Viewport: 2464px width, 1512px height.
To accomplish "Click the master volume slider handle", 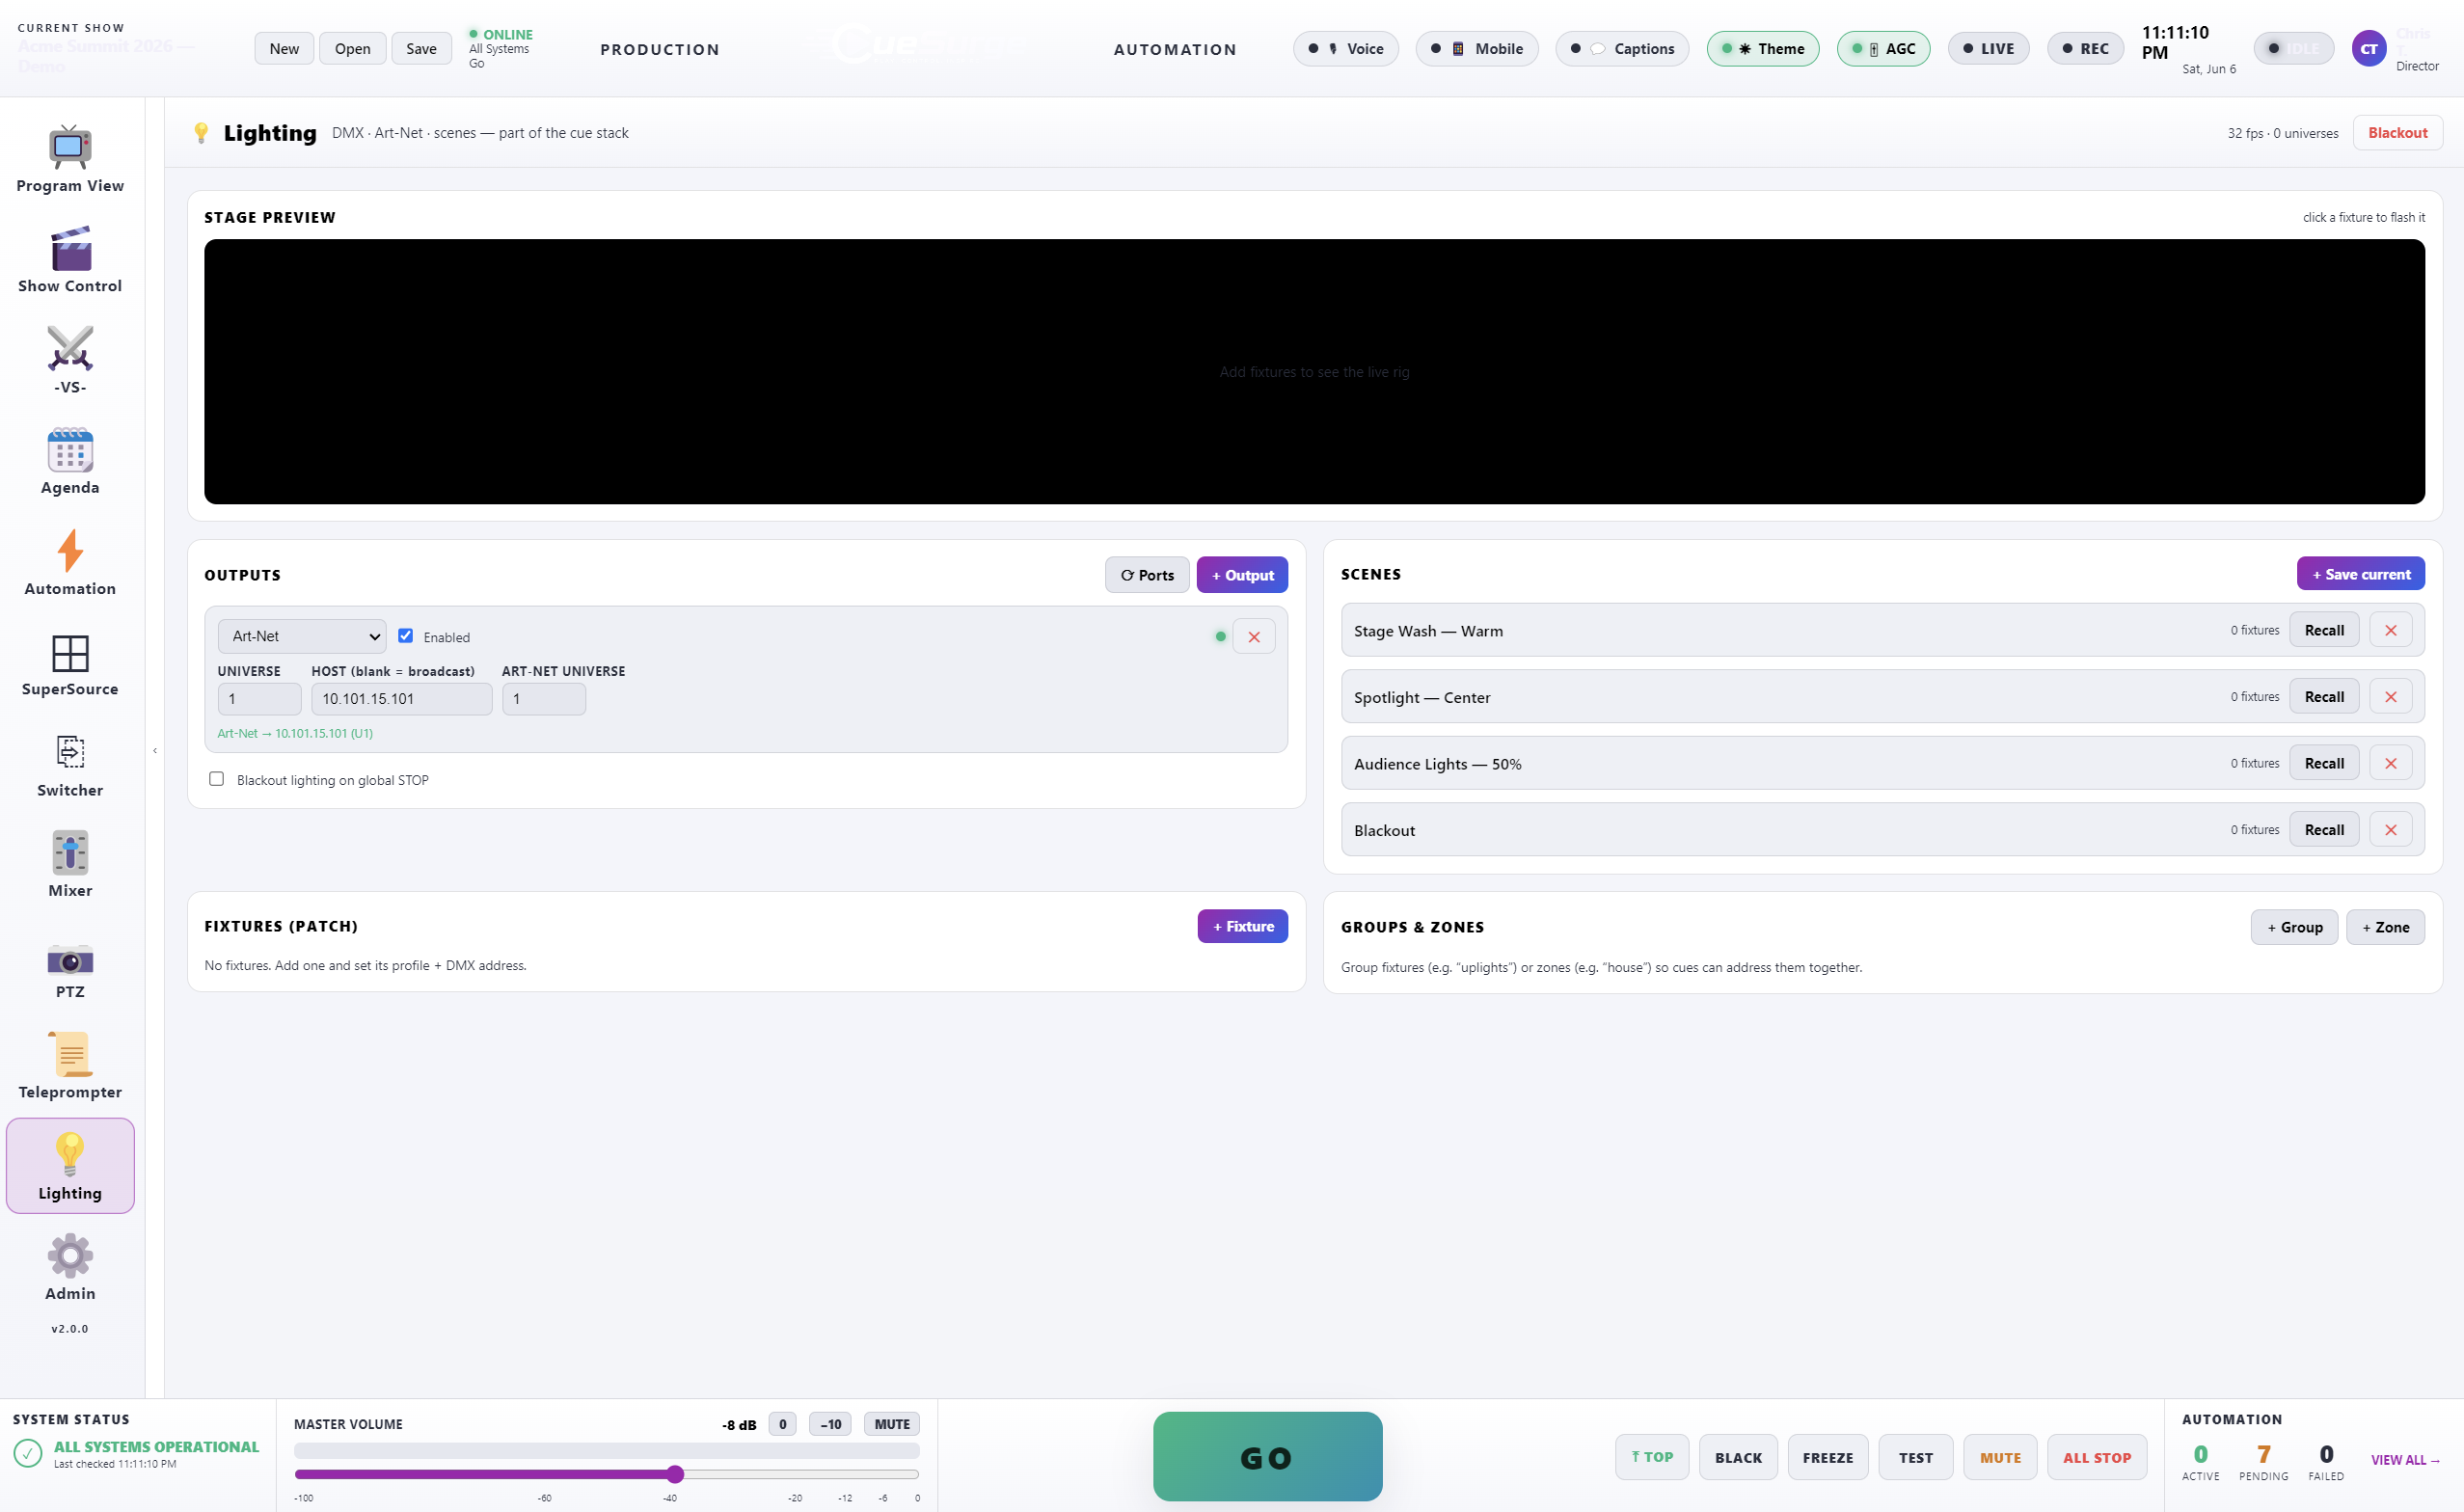I will [x=675, y=1474].
